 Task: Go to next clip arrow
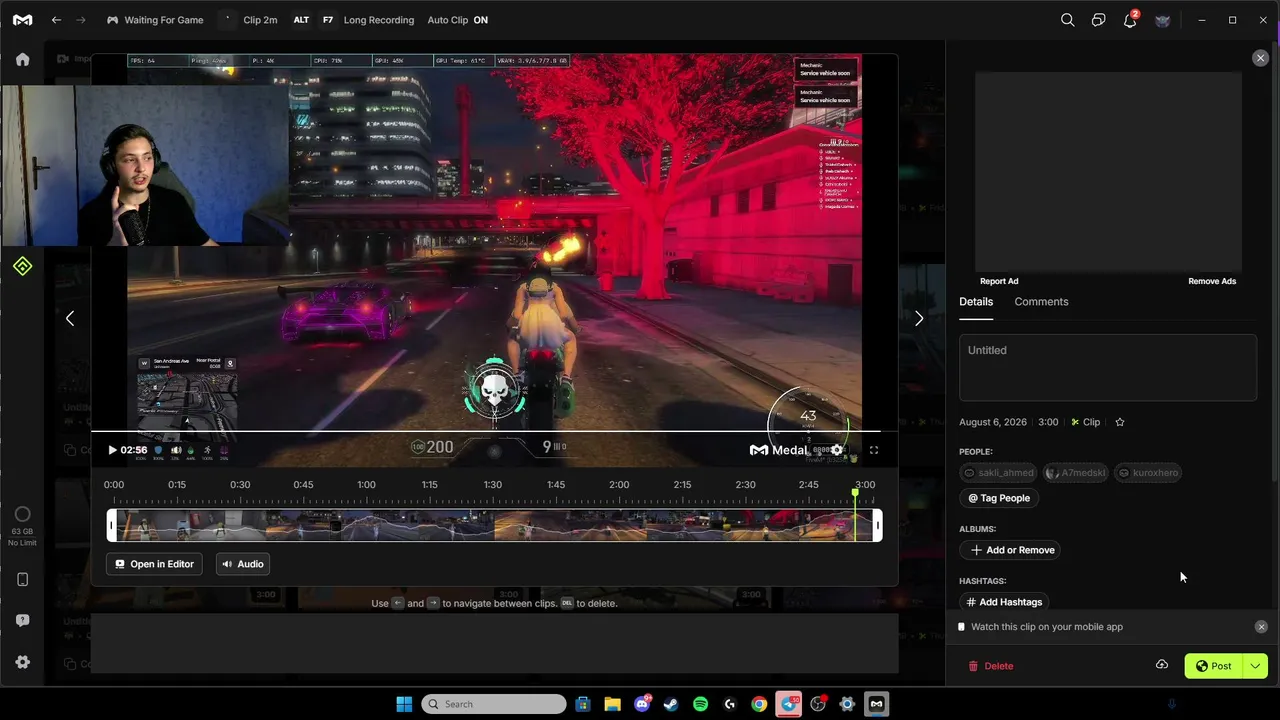(919, 318)
